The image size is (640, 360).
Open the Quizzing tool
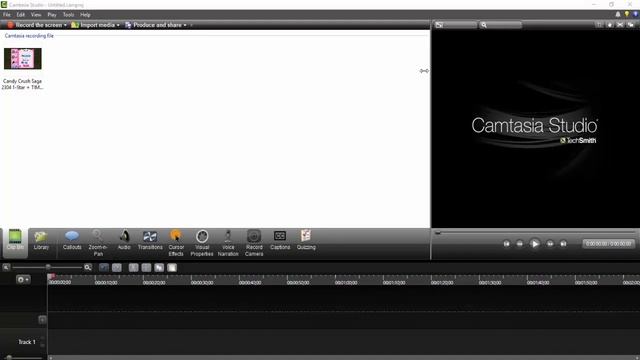click(306, 240)
